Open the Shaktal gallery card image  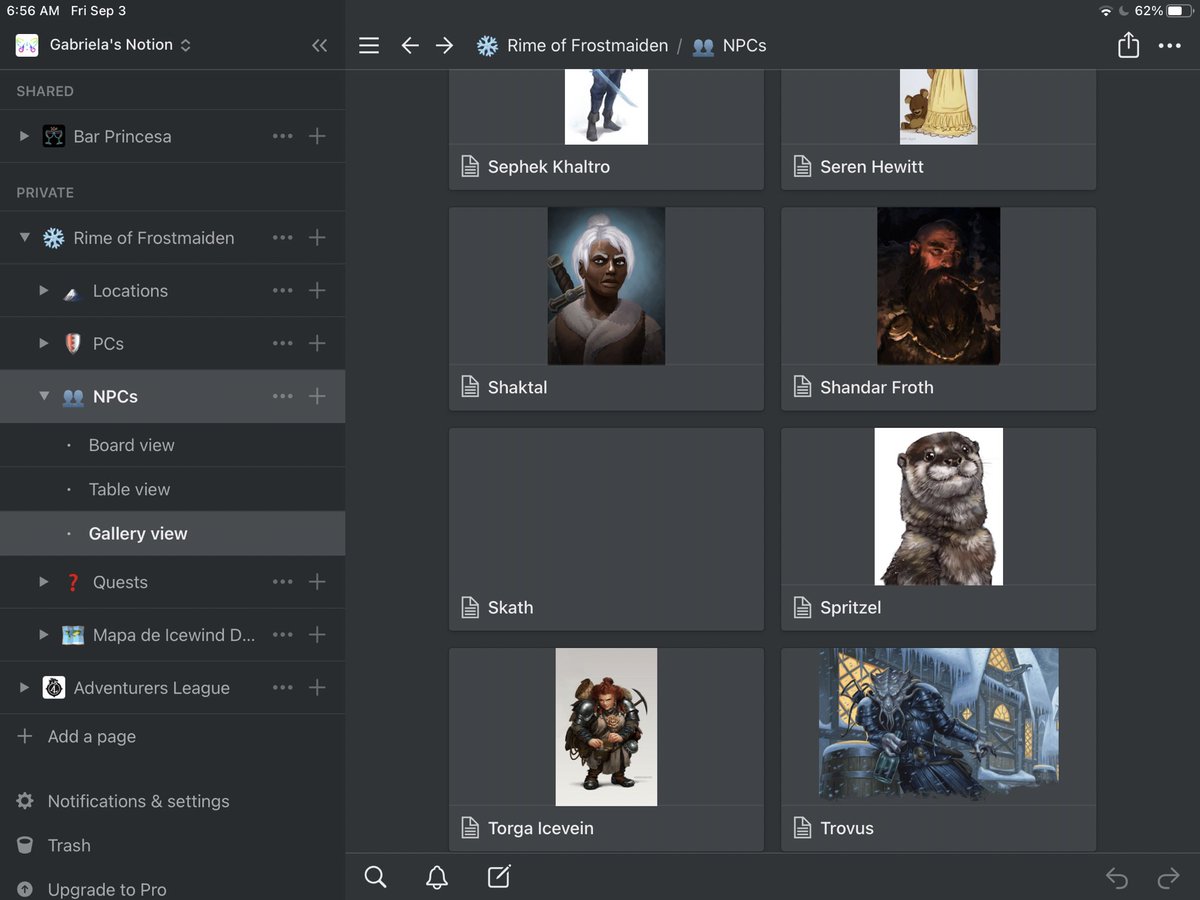tap(606, 286)
